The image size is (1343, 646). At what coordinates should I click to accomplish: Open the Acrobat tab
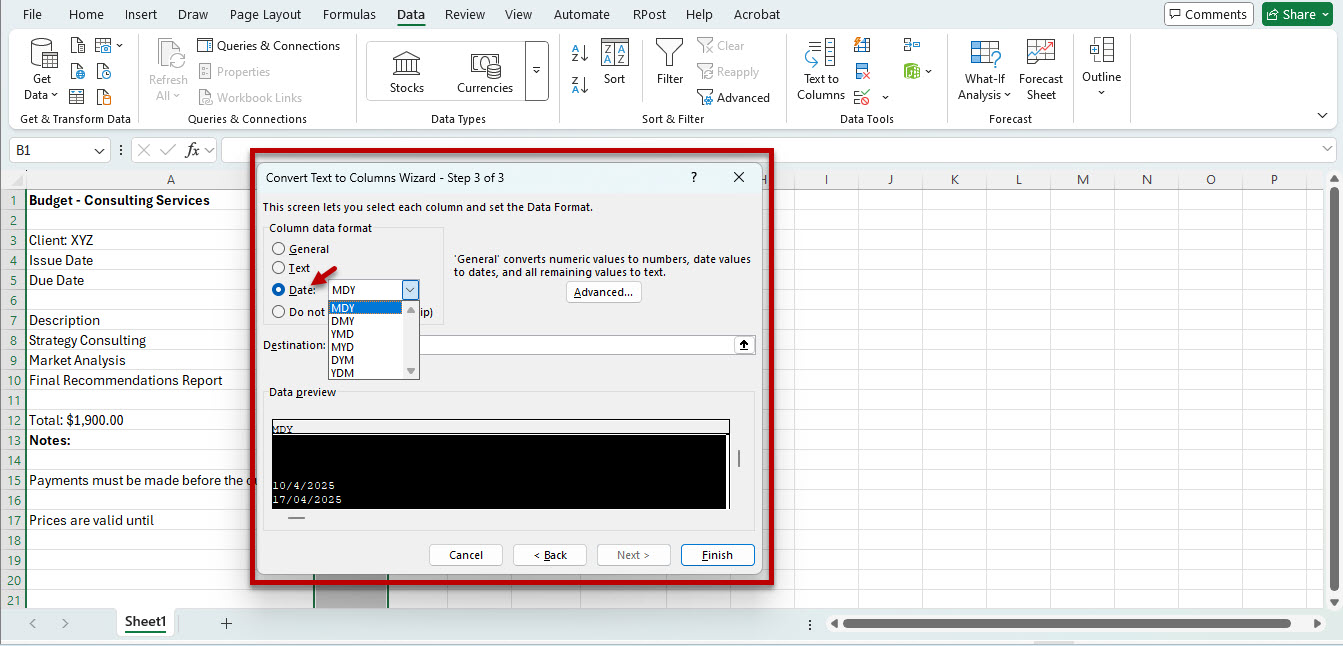click(756, 14)
